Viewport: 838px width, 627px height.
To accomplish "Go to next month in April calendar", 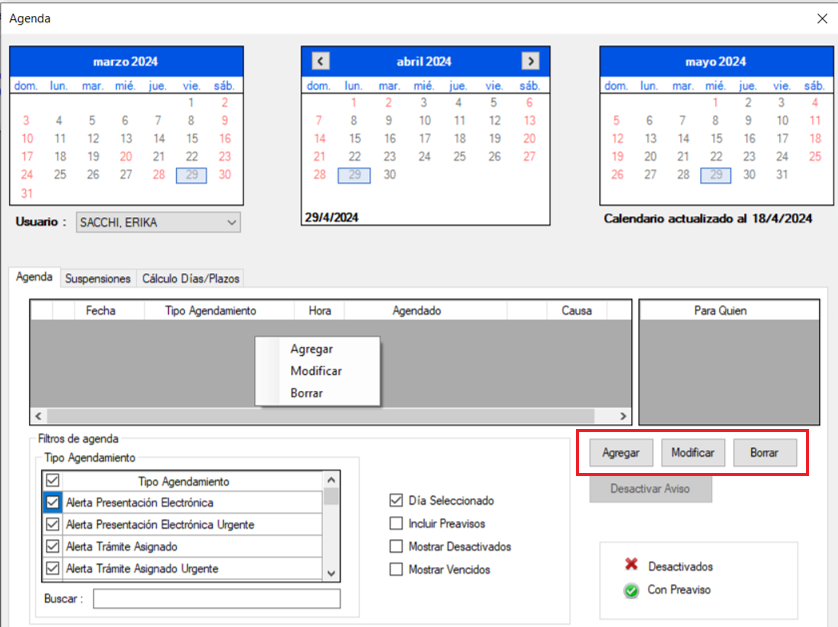I will point(530,61).
